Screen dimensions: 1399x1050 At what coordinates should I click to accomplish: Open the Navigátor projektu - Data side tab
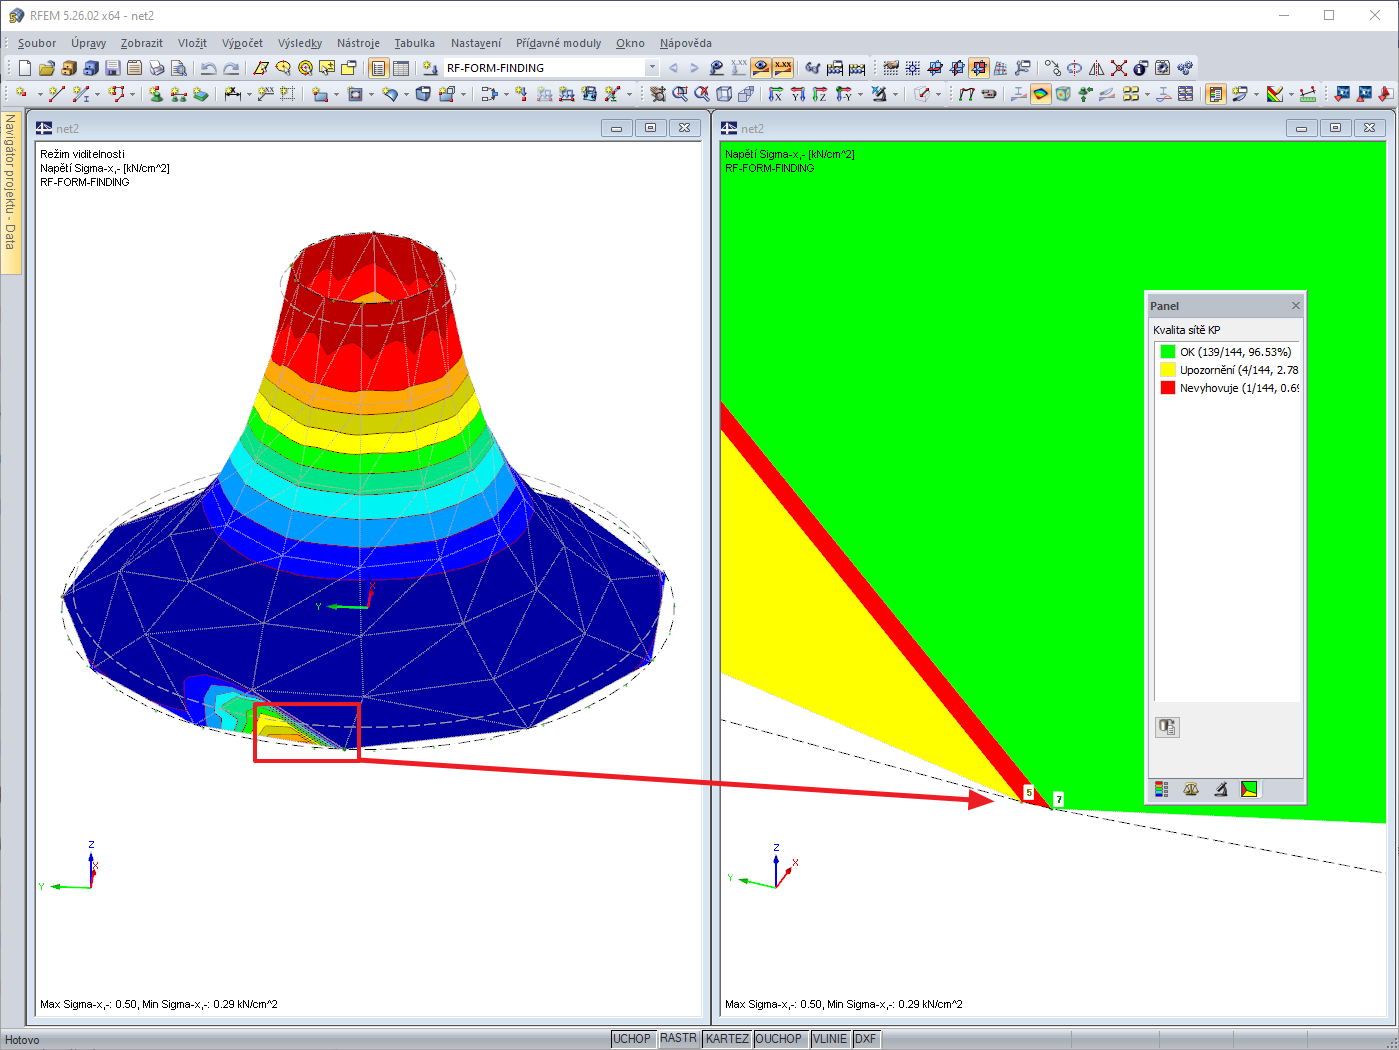click(10, 191)
